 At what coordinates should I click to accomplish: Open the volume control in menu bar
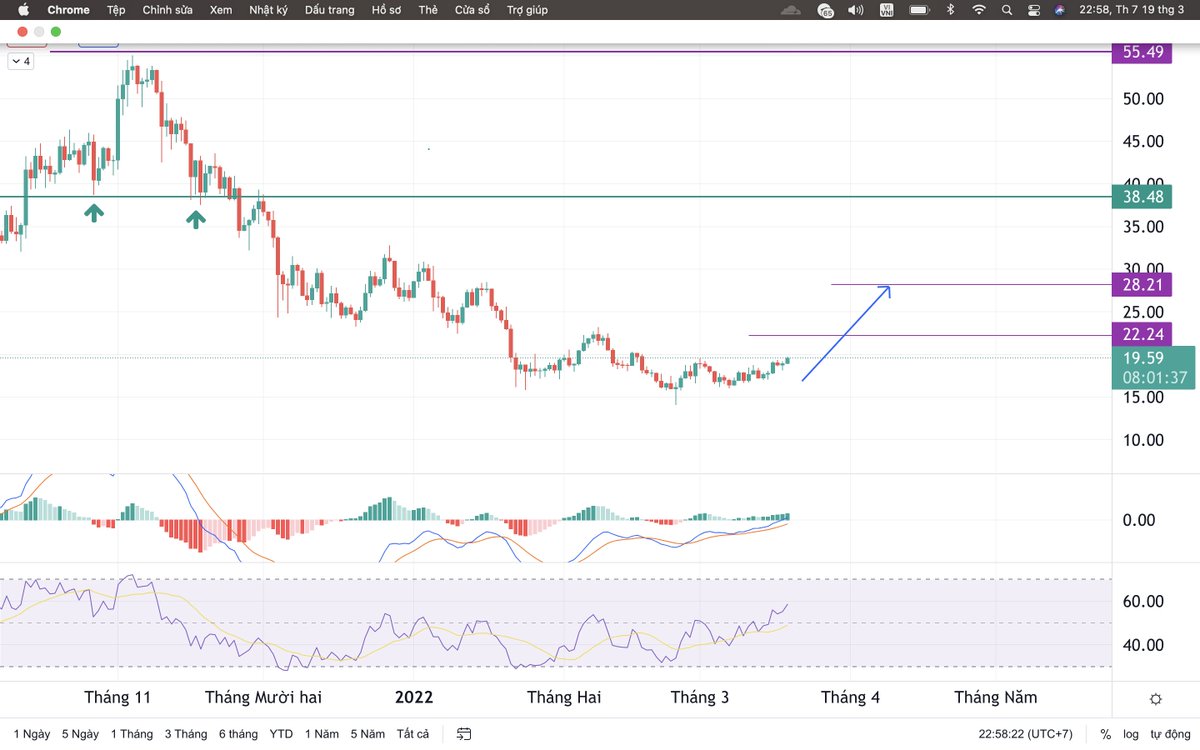coord(857,10)
